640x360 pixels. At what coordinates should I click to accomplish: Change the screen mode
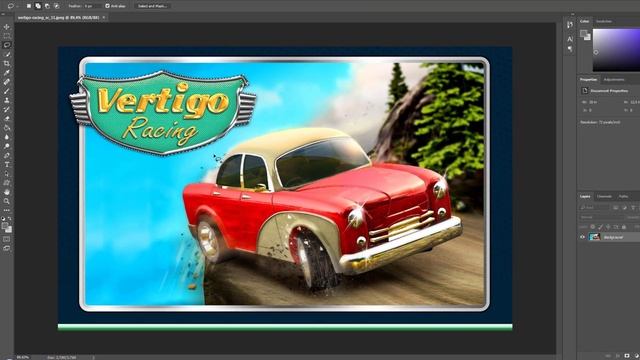pyautogui.click(x=7, y=248)
